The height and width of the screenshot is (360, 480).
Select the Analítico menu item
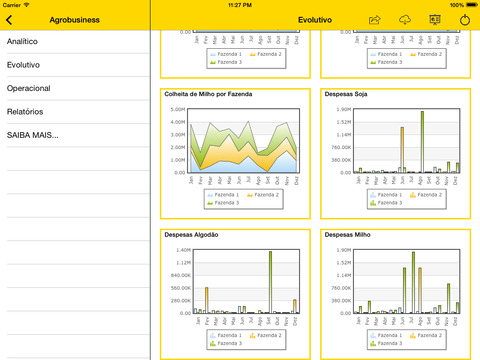pyautogui.click(x=75, y=42)
